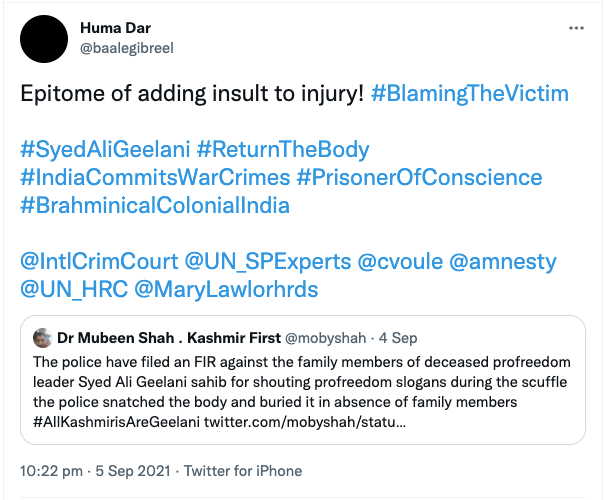This screenshot has height=500, width=605.
Task: Go to the @amnesty profile mention
Action: (x=513, y=263)
